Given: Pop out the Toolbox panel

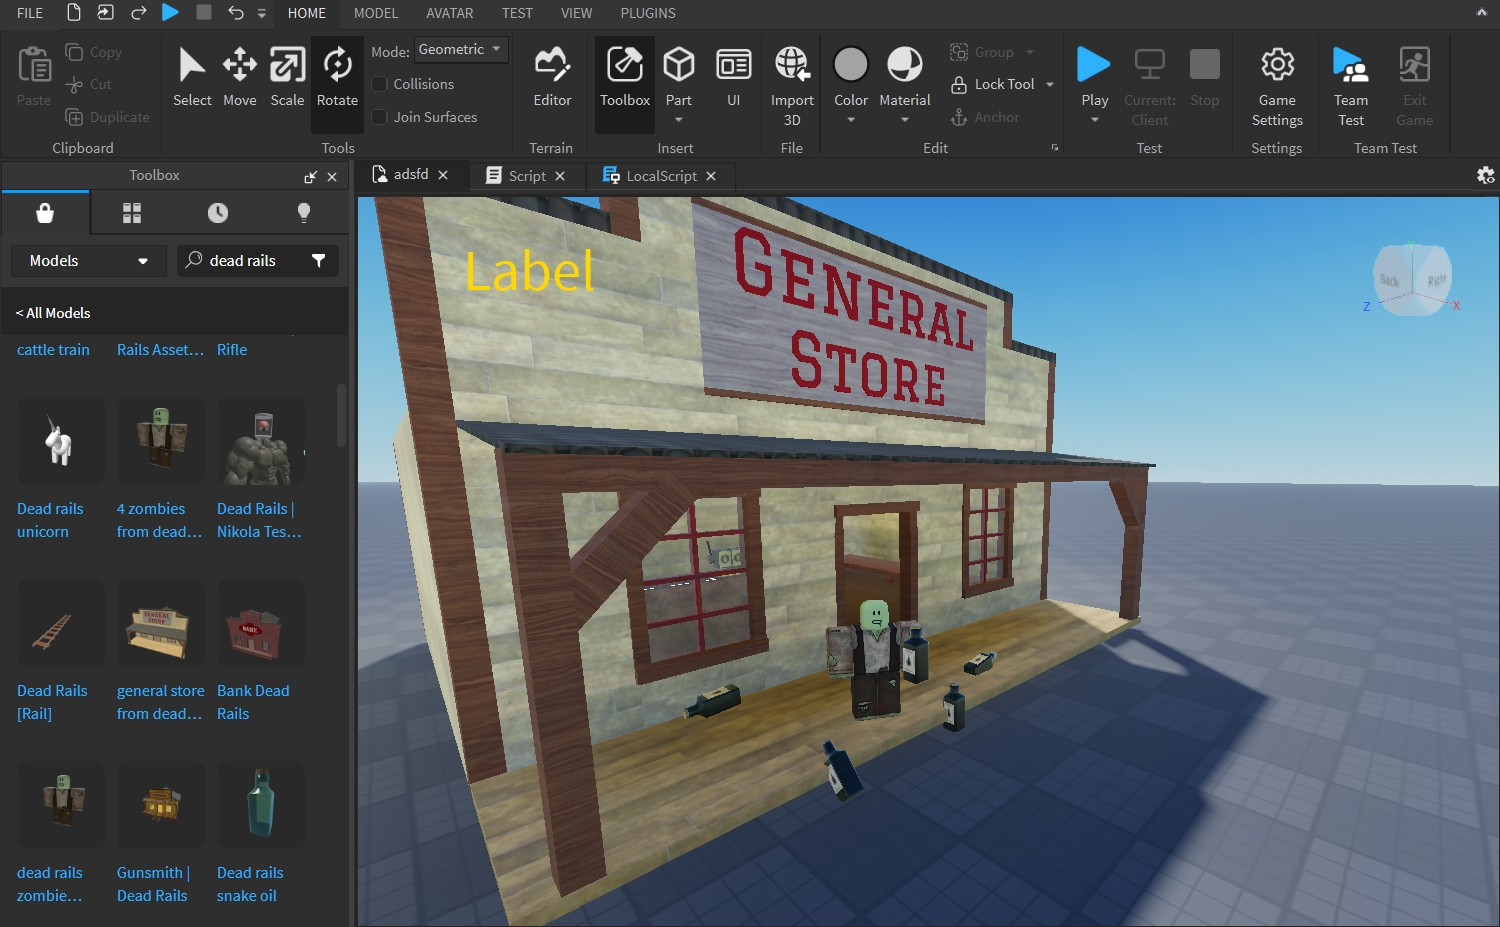Looking at the screenshot, I should 311,176.
